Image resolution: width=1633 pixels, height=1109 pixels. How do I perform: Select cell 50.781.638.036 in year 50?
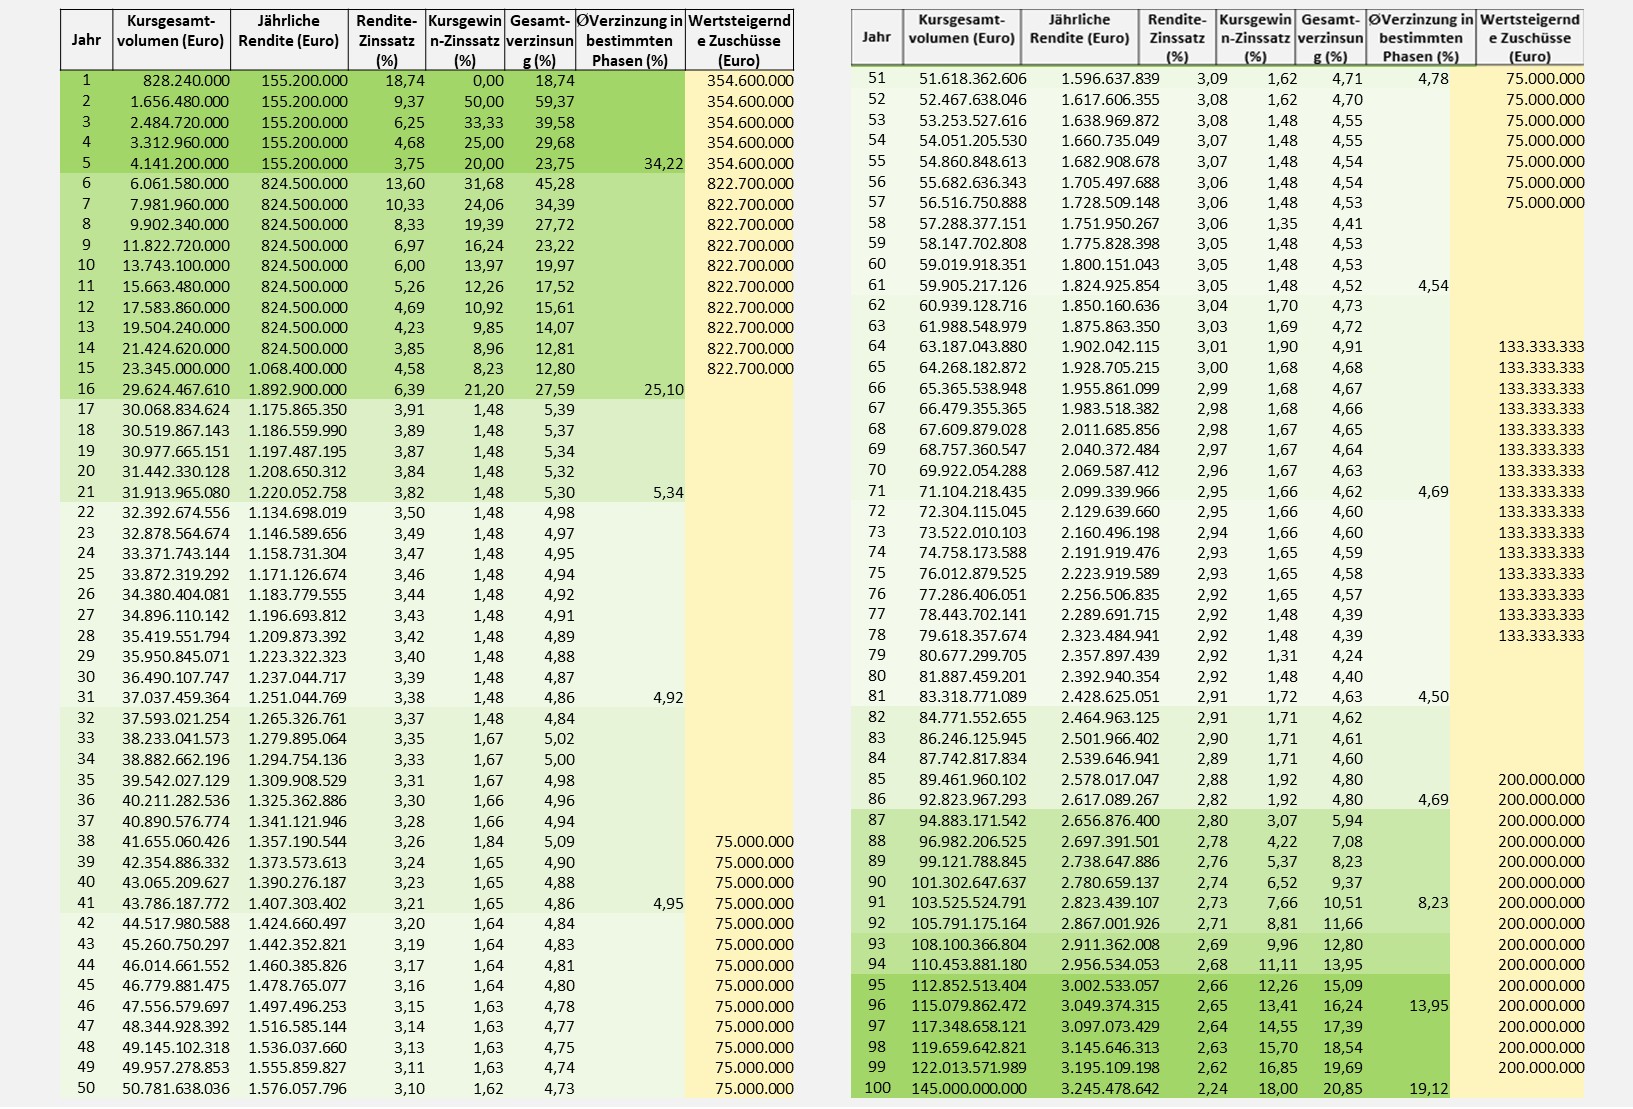(176, 1088)
